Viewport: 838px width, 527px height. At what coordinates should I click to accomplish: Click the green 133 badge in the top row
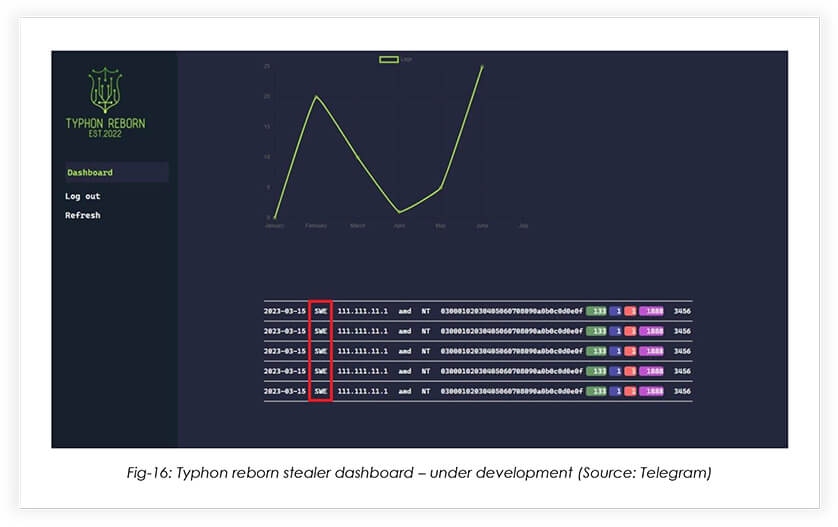[x=596, y=311]
